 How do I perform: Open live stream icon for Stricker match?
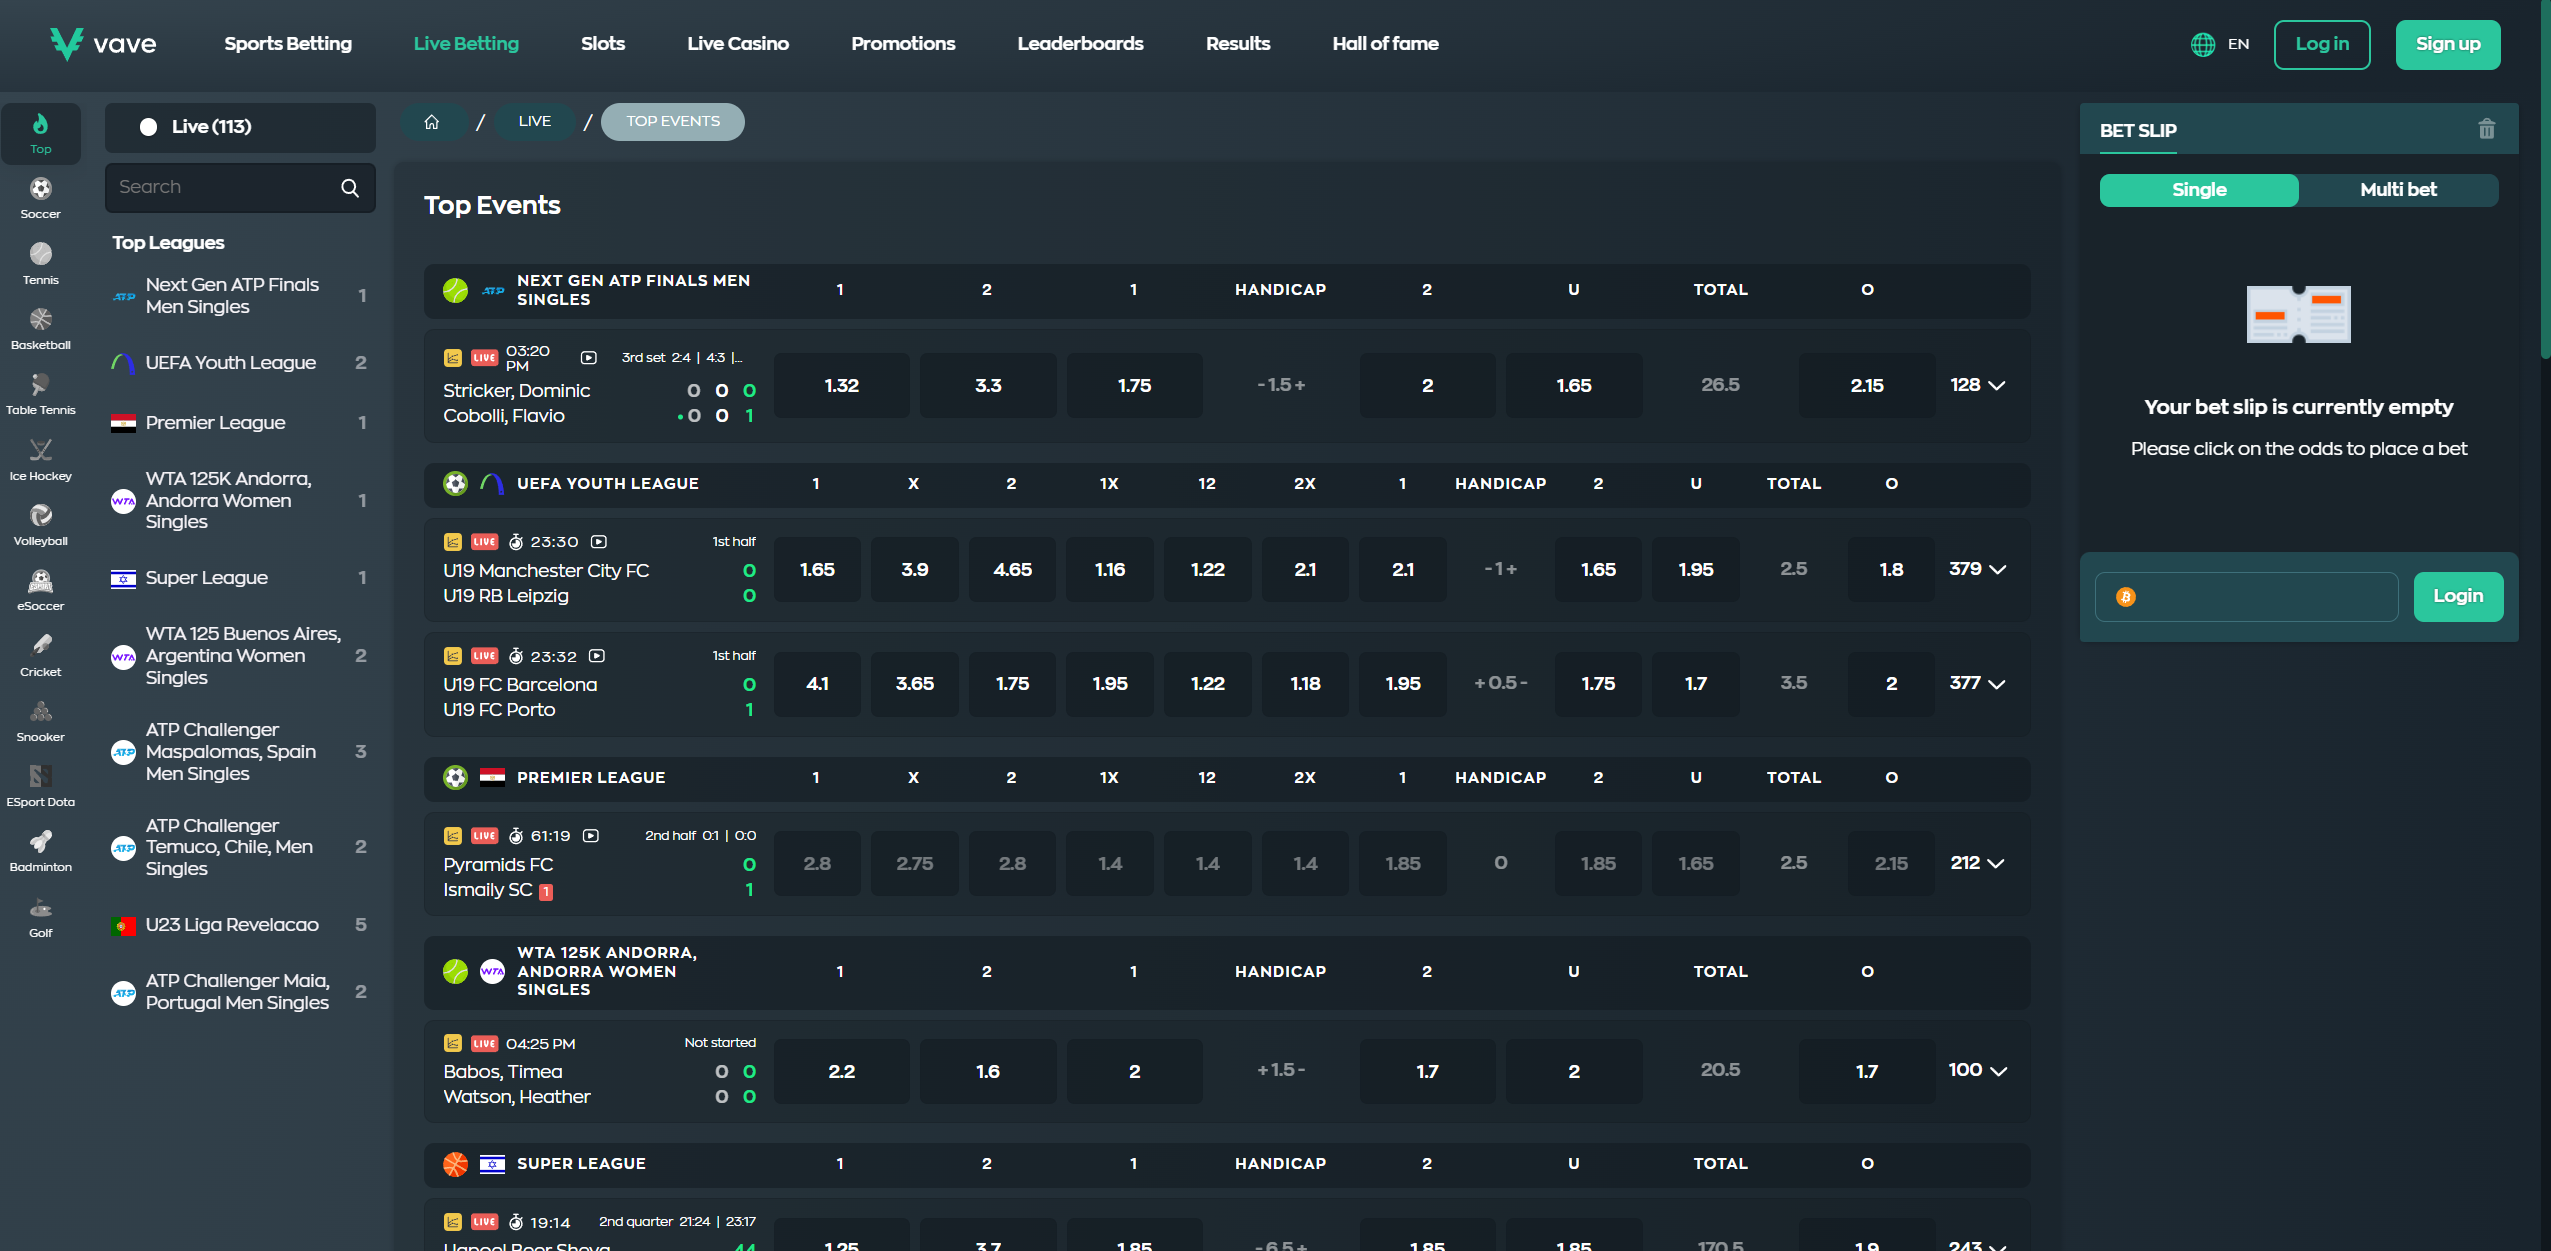(589, 357)
